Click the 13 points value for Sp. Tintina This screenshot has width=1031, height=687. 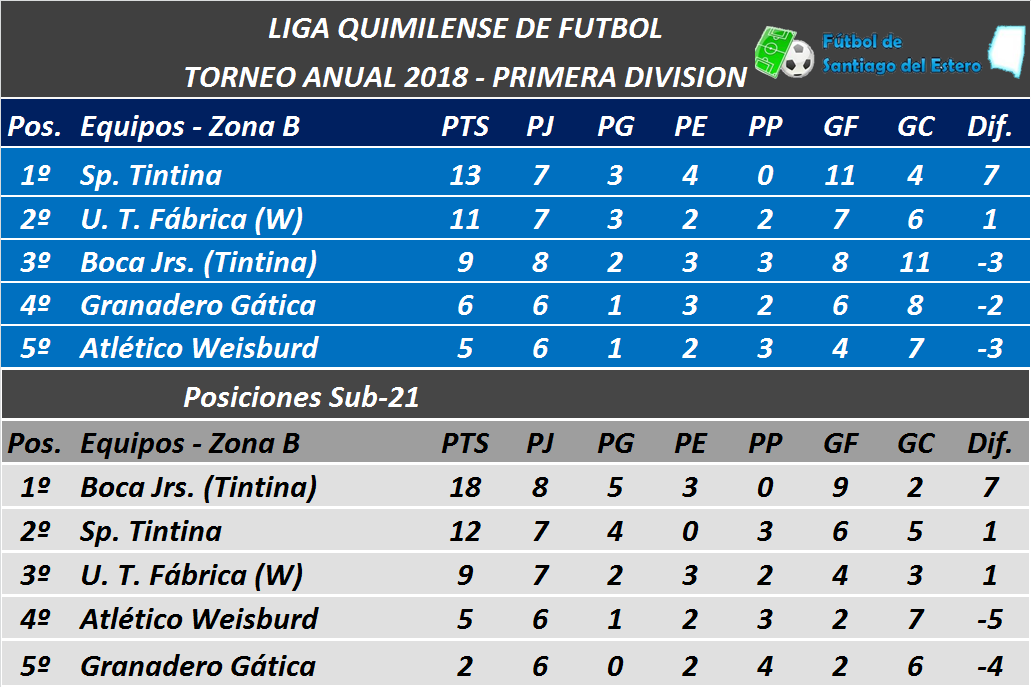pyautogui.click(x=465, y=176)
